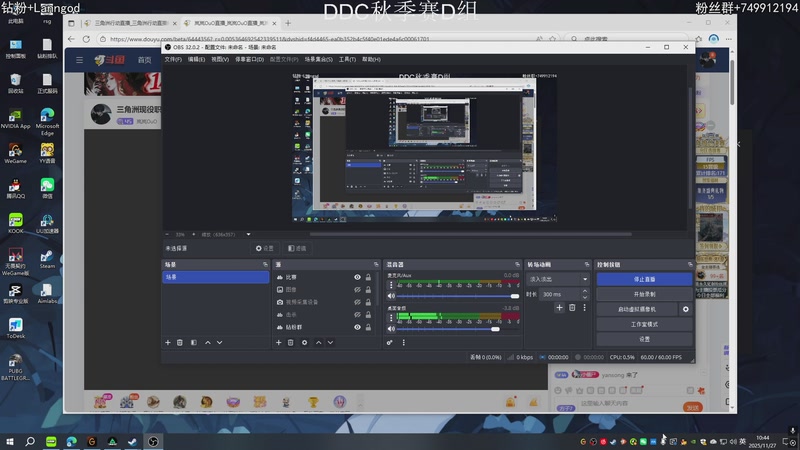Open the fade transition type dropdown
800x450 pixels.
[x=558, y=279]
